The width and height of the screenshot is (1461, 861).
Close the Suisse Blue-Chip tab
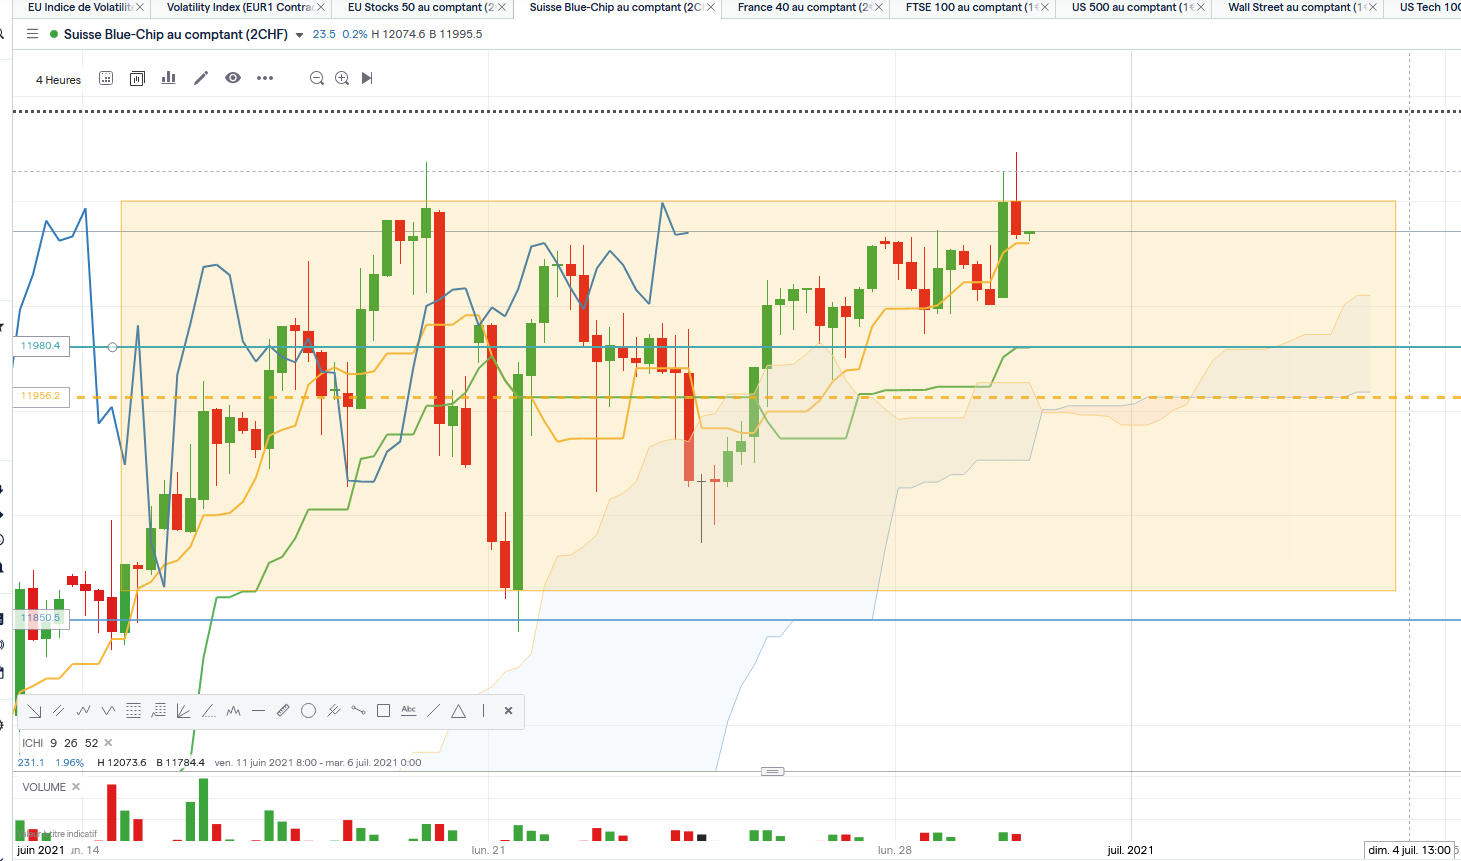(711, 7)
